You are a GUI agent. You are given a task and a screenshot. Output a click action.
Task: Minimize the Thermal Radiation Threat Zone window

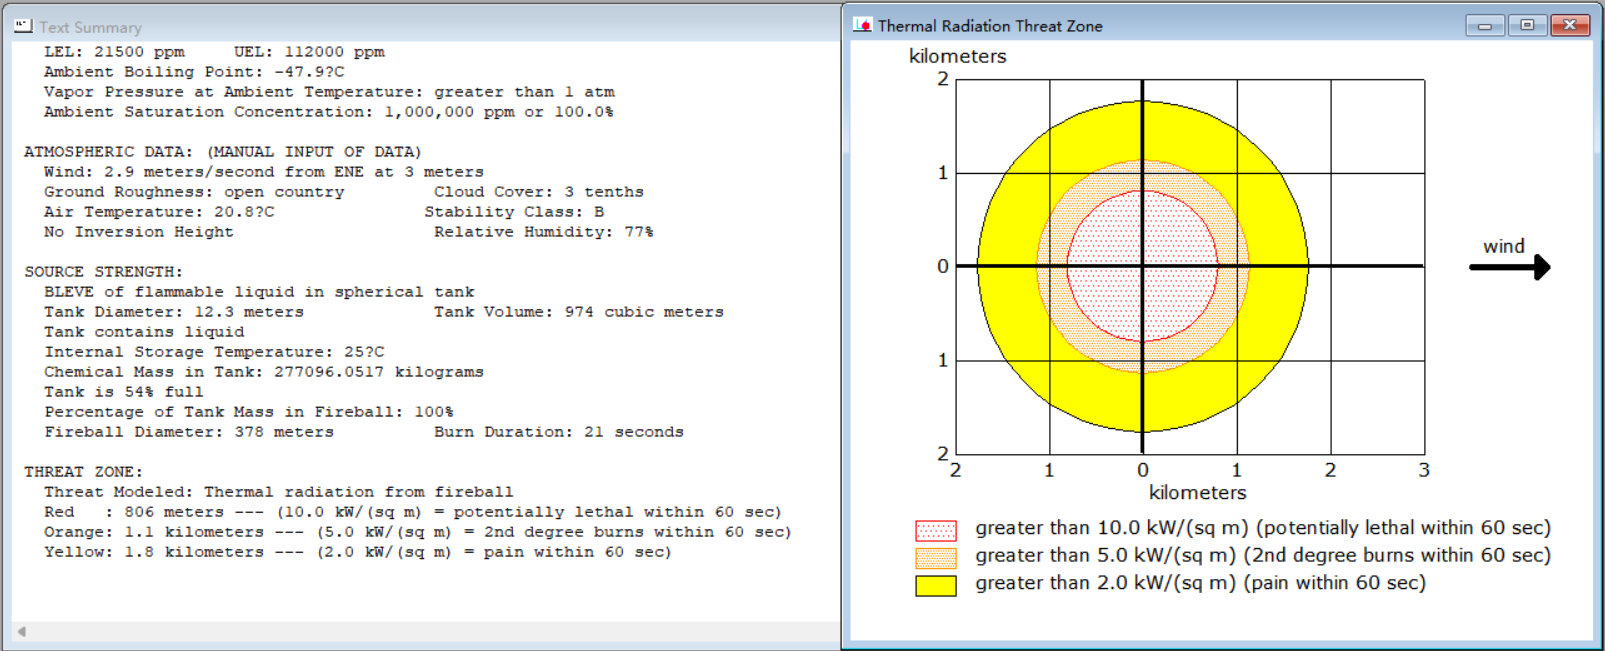[x=1484, y=25]
